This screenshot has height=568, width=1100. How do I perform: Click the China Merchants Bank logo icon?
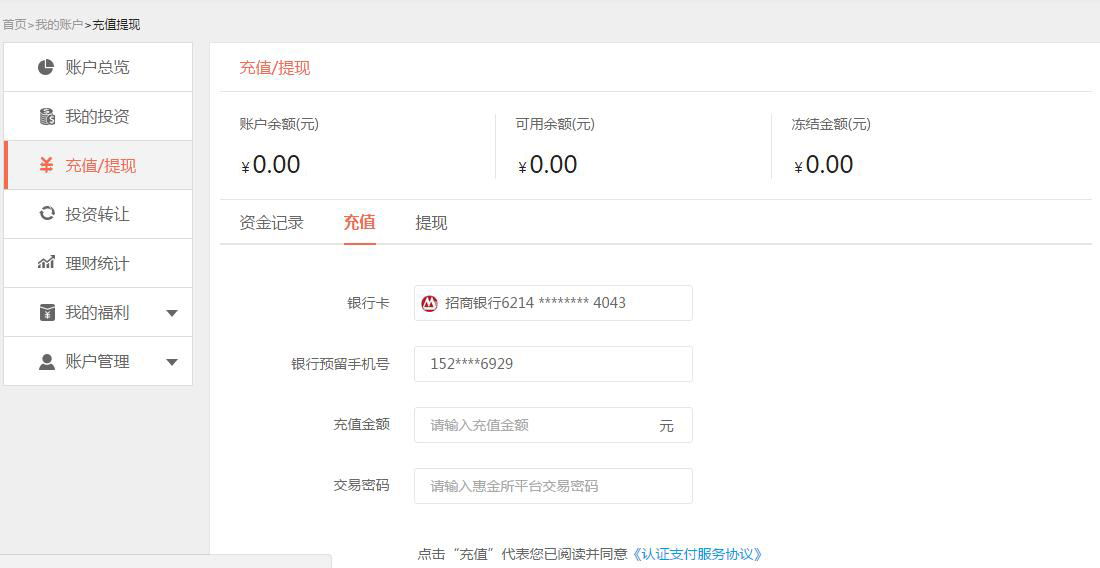point(430,303)
